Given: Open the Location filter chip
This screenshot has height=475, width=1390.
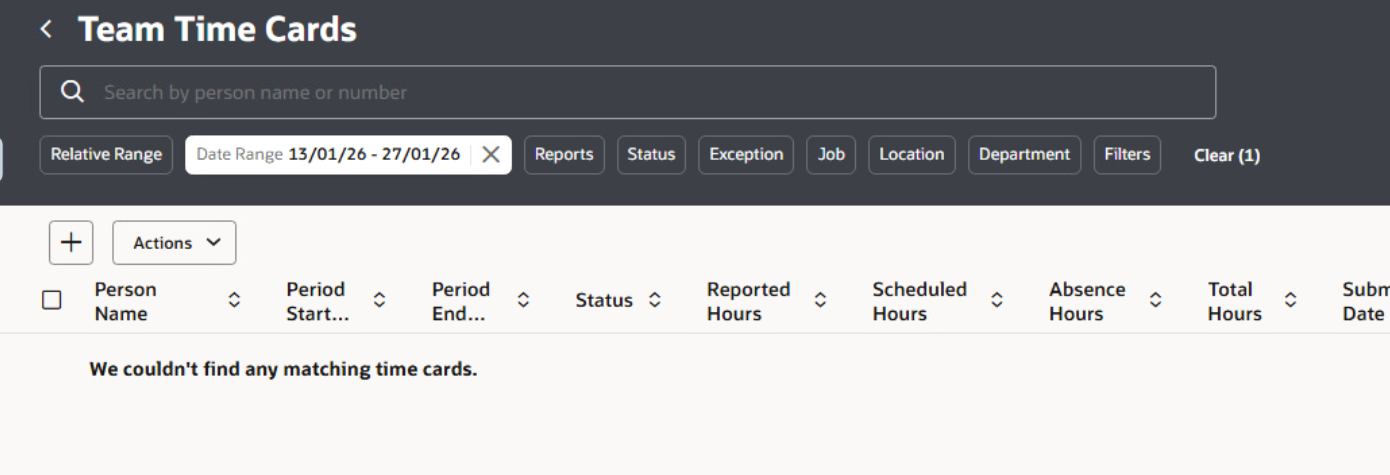Looking at the screenshot, I should 911,155.
